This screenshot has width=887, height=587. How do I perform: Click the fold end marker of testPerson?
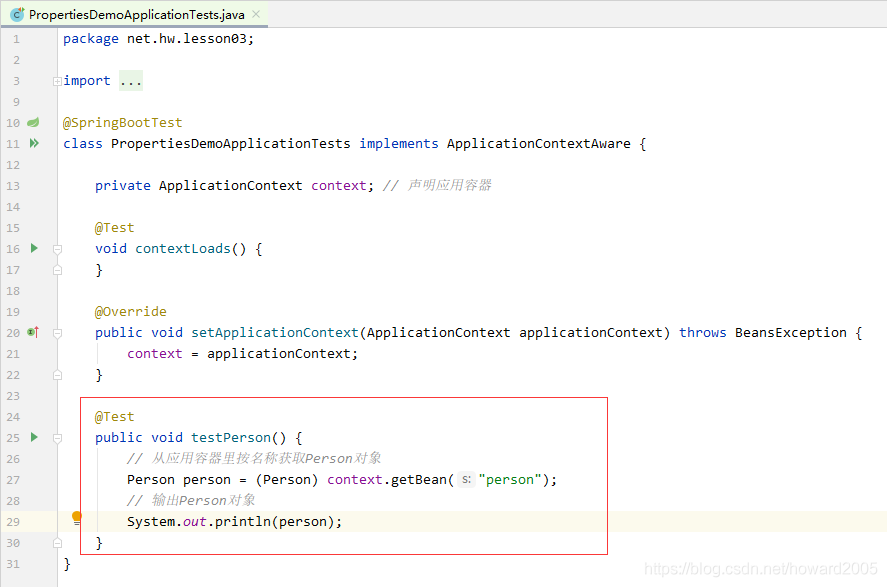click(57, 543)
